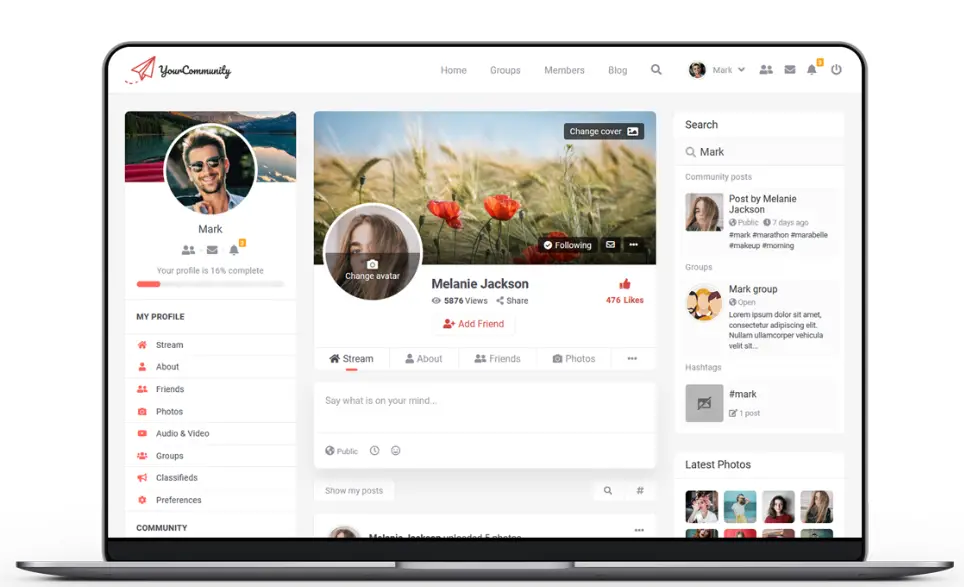The width and height of the screenshot is (964, 587).
Task: Send a message via the cover envelope icon
Action: click(x=610, y=245)
